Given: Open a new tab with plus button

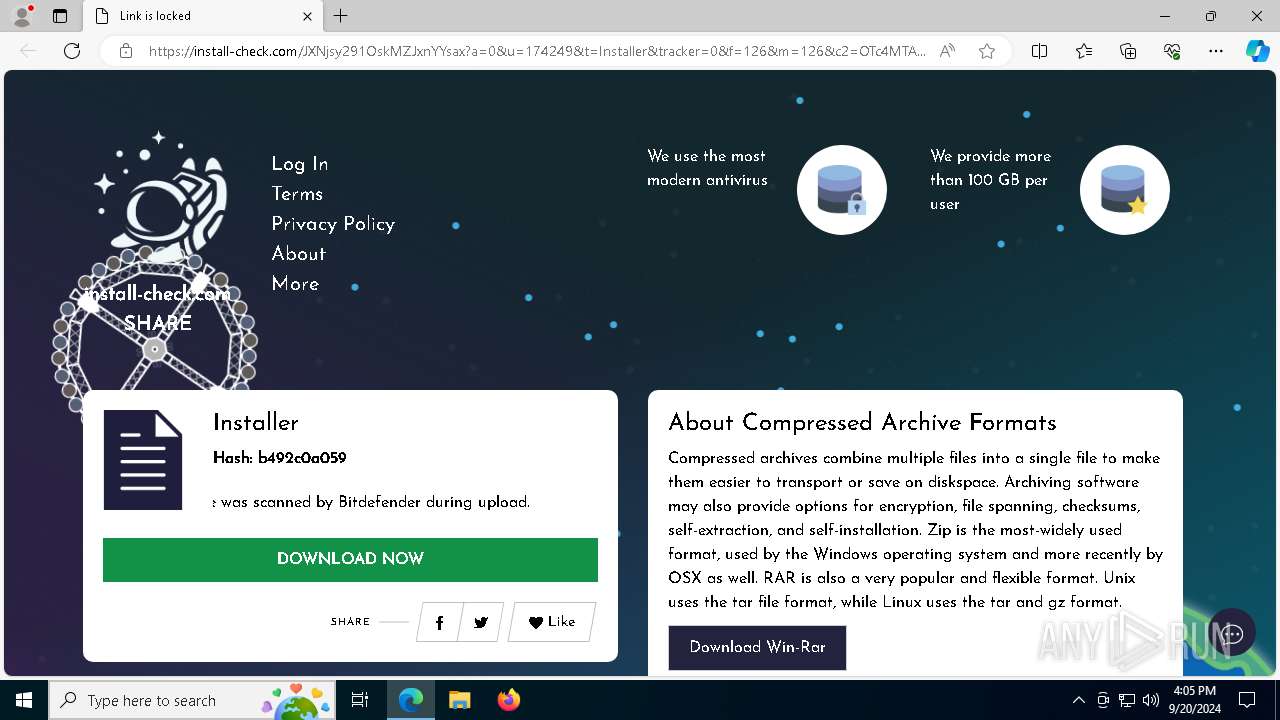Looking at the screenshot, I should (341, 16).
